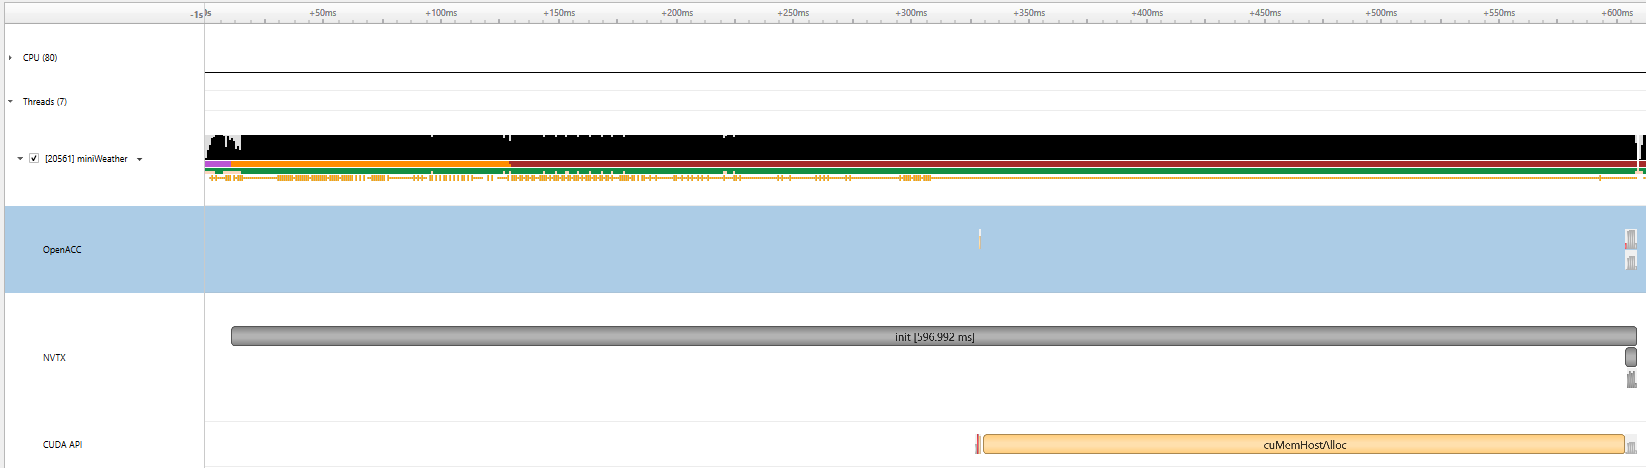Viewport: 1646px width, 468px height.
Task: Collapse the Threads (7) group
Action: [x=10, y=102]
